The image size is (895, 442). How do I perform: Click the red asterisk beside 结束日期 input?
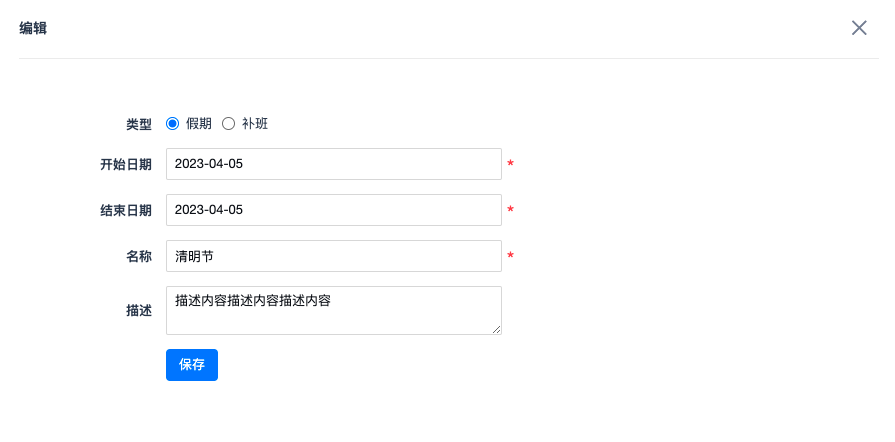511,210
